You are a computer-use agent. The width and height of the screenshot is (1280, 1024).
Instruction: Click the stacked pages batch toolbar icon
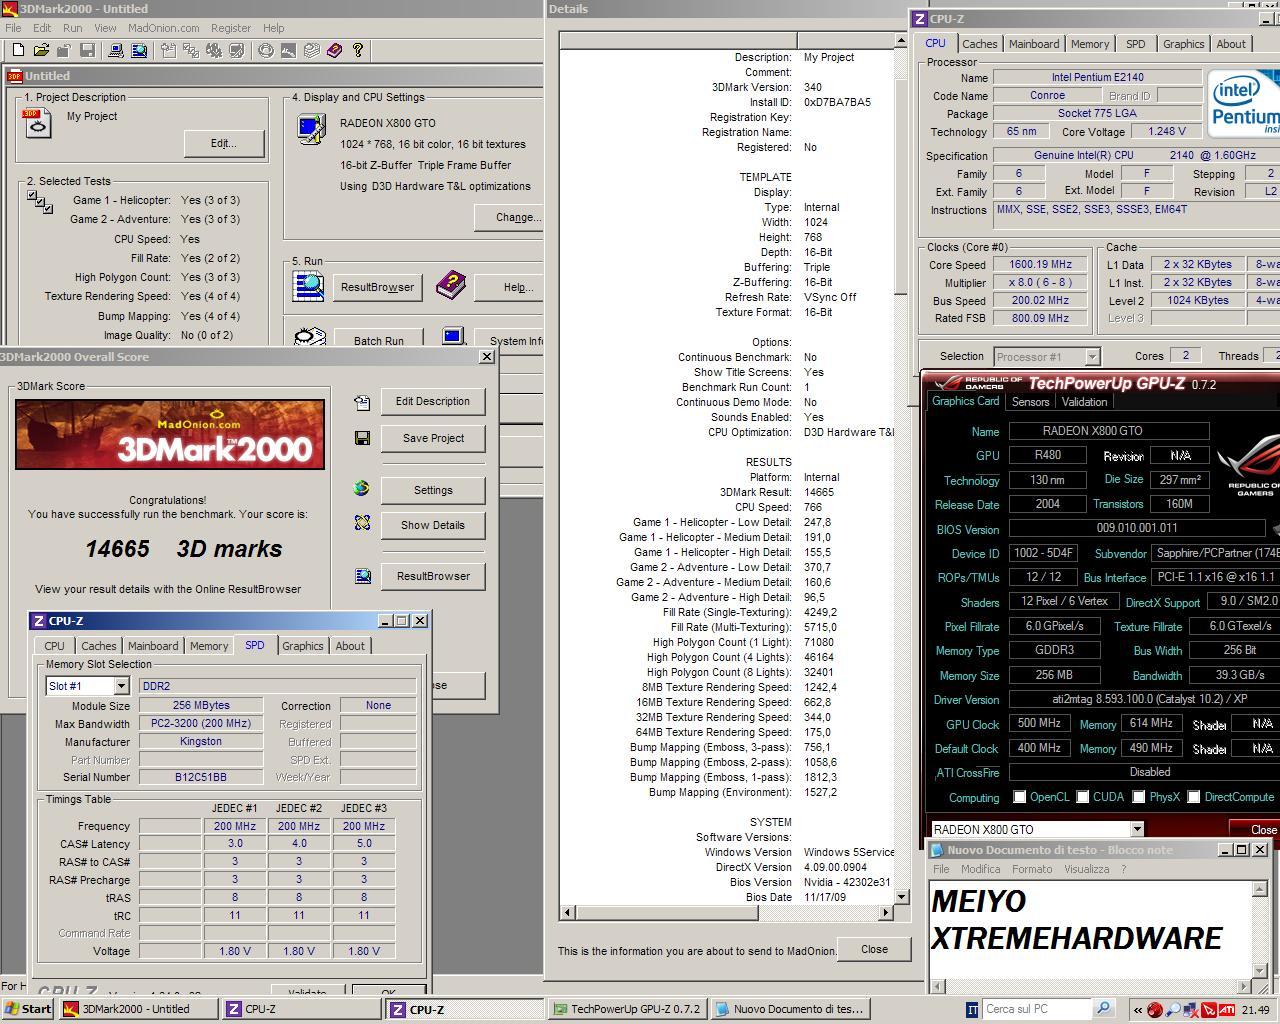312,50
